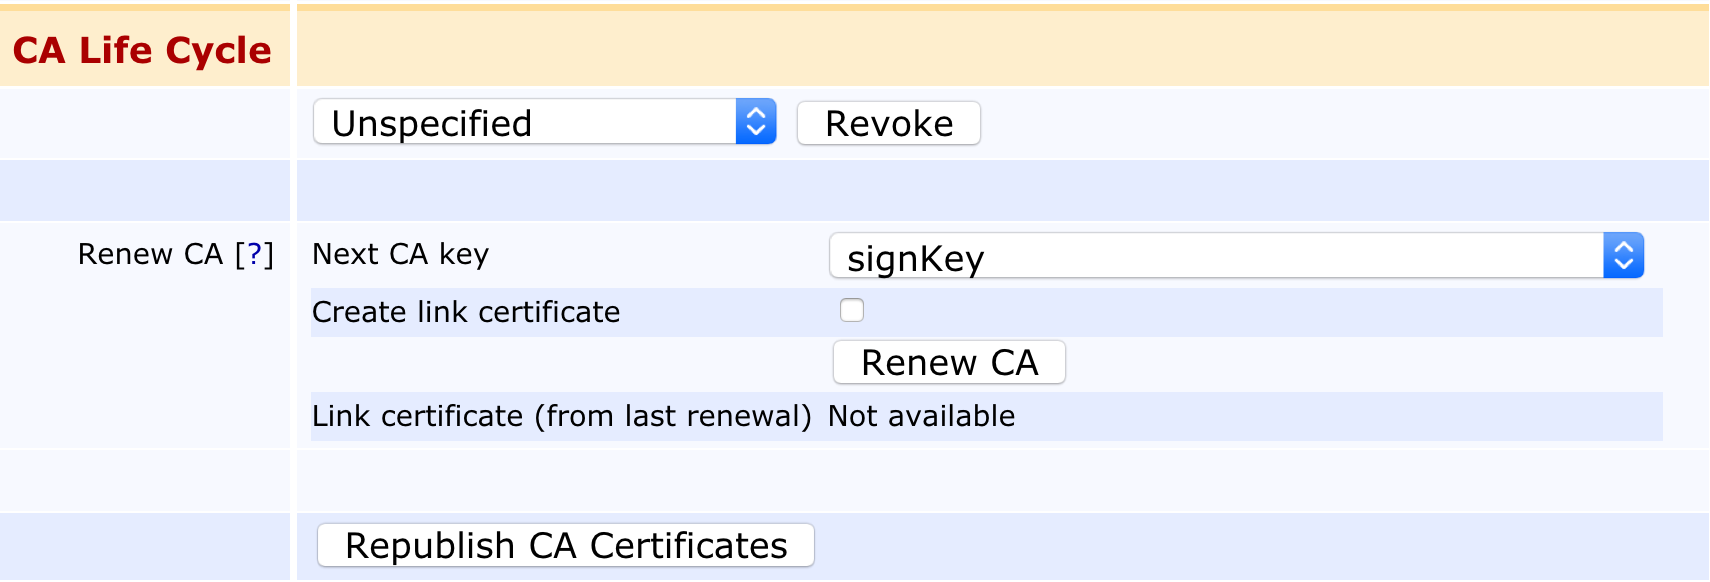The height and width of the screenshot is (582, 1710).
Task: Click Link certificate (from last renewal) label
Action: pyautogui.click(x=561, y=416)
